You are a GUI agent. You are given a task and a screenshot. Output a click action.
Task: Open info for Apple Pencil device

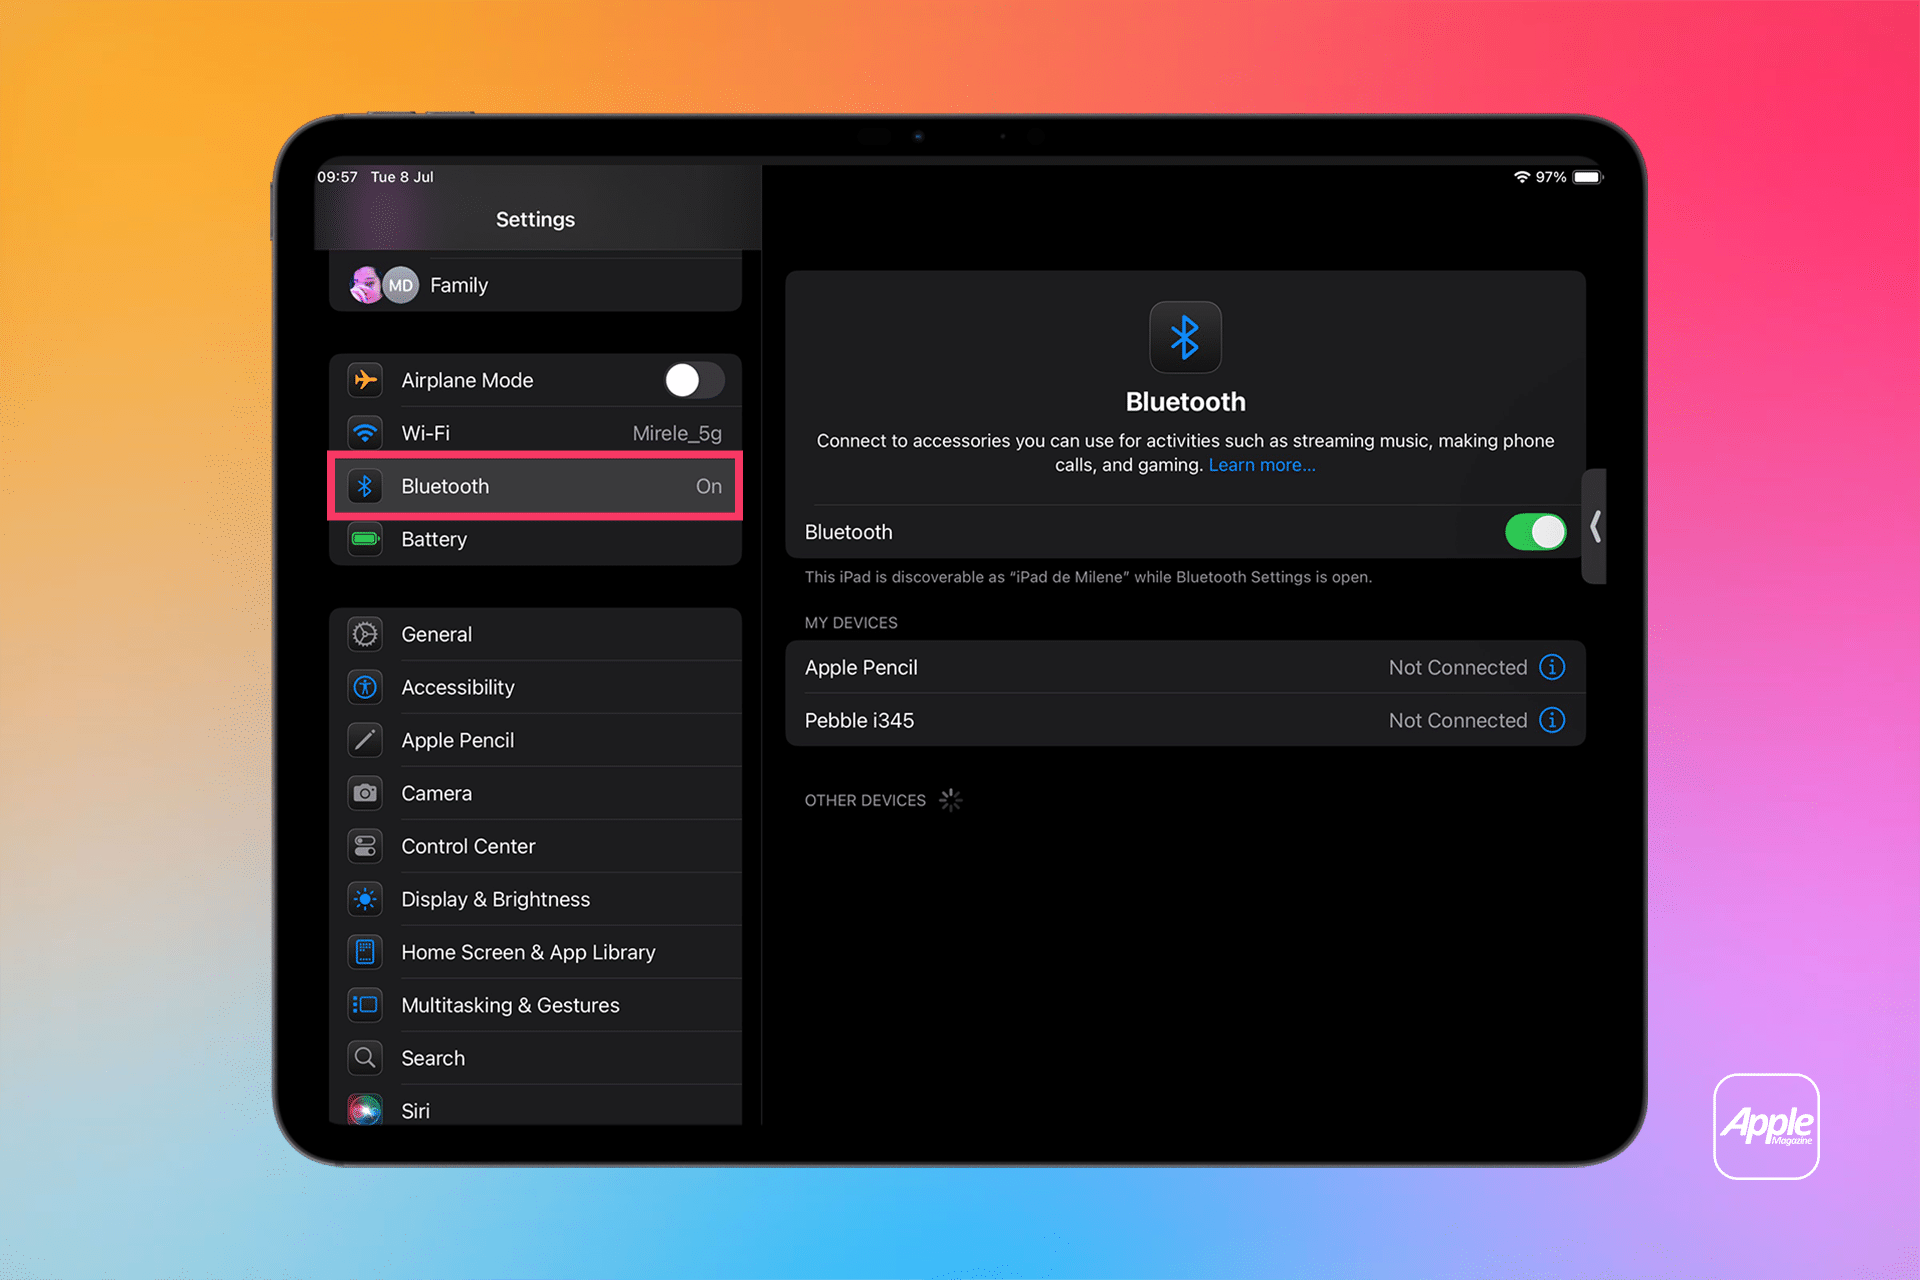[x=1552, y=667]
